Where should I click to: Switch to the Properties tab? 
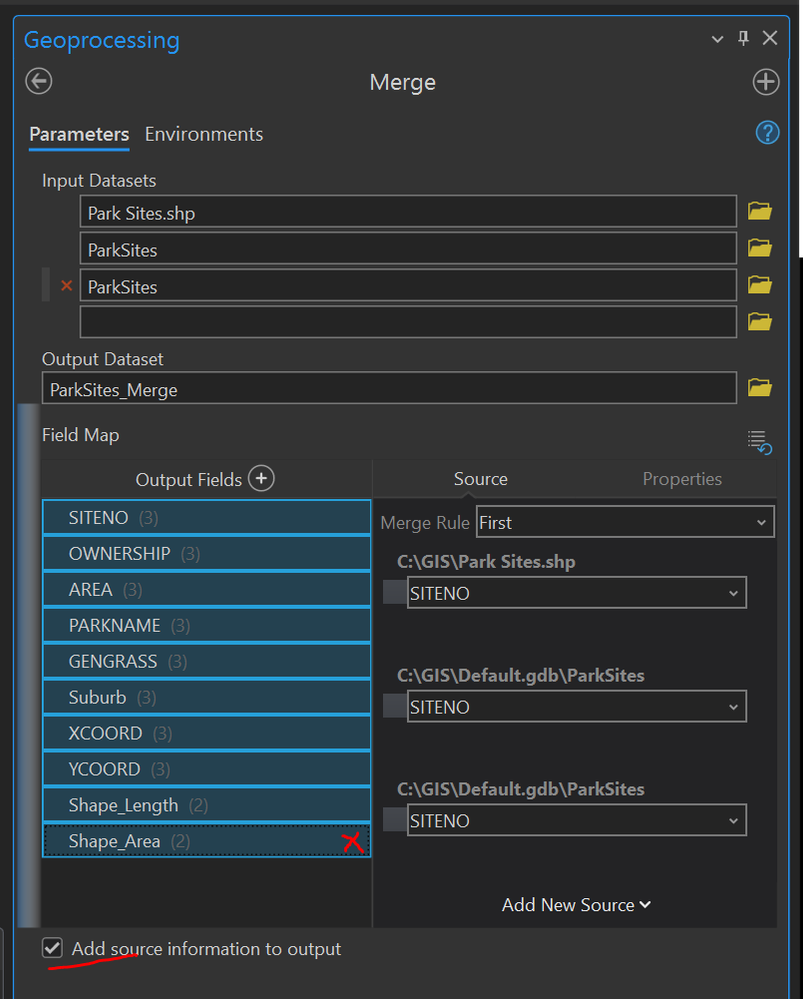pyautogui.click(x=682, y=479)
